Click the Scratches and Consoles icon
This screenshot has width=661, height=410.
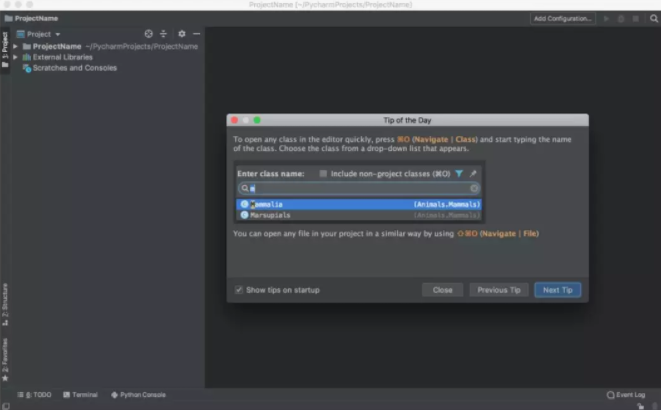click(27, 68)
